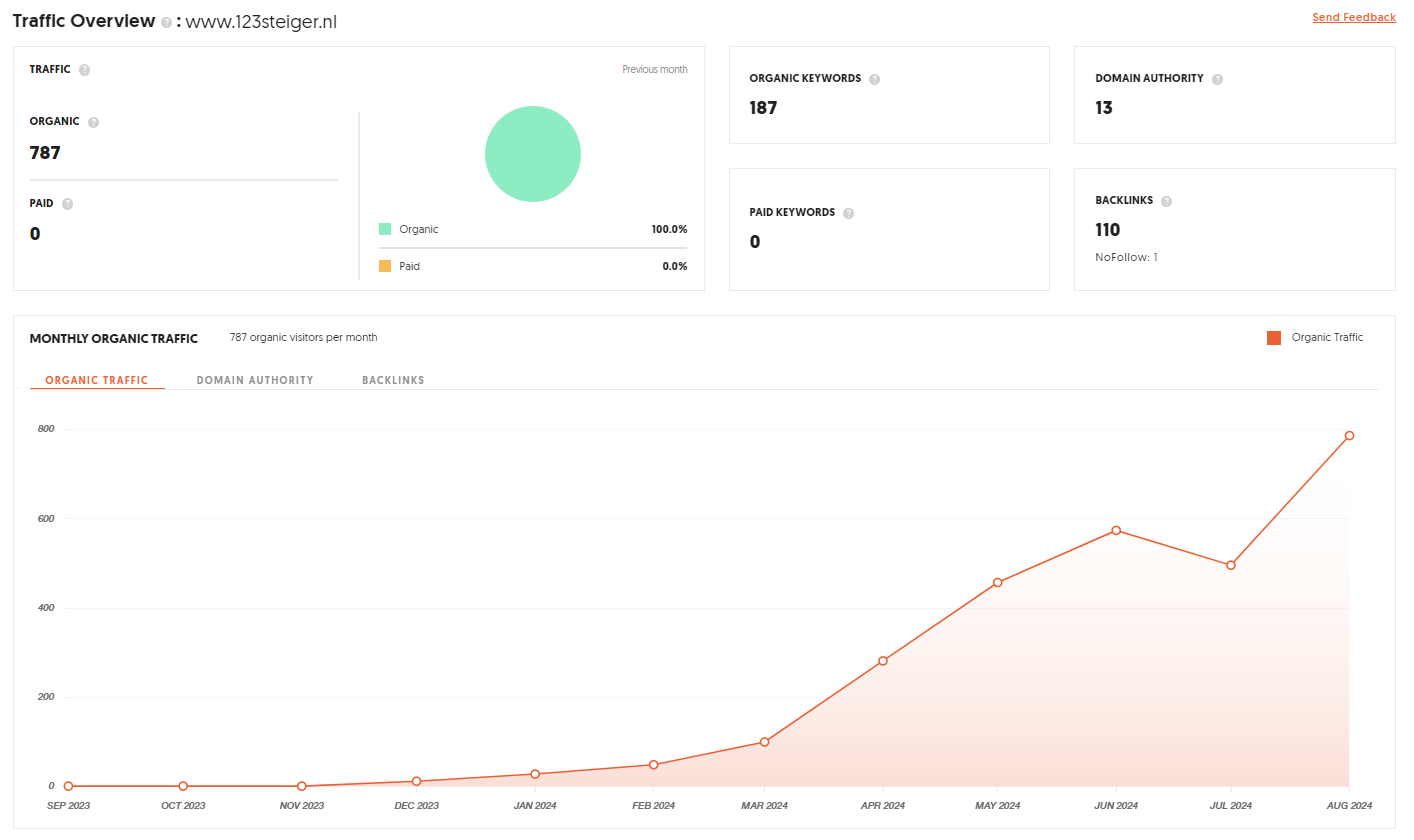Switch to the Domain Authority tab
The height and width of the screenshot is (840, 1414).
[255, 380]
